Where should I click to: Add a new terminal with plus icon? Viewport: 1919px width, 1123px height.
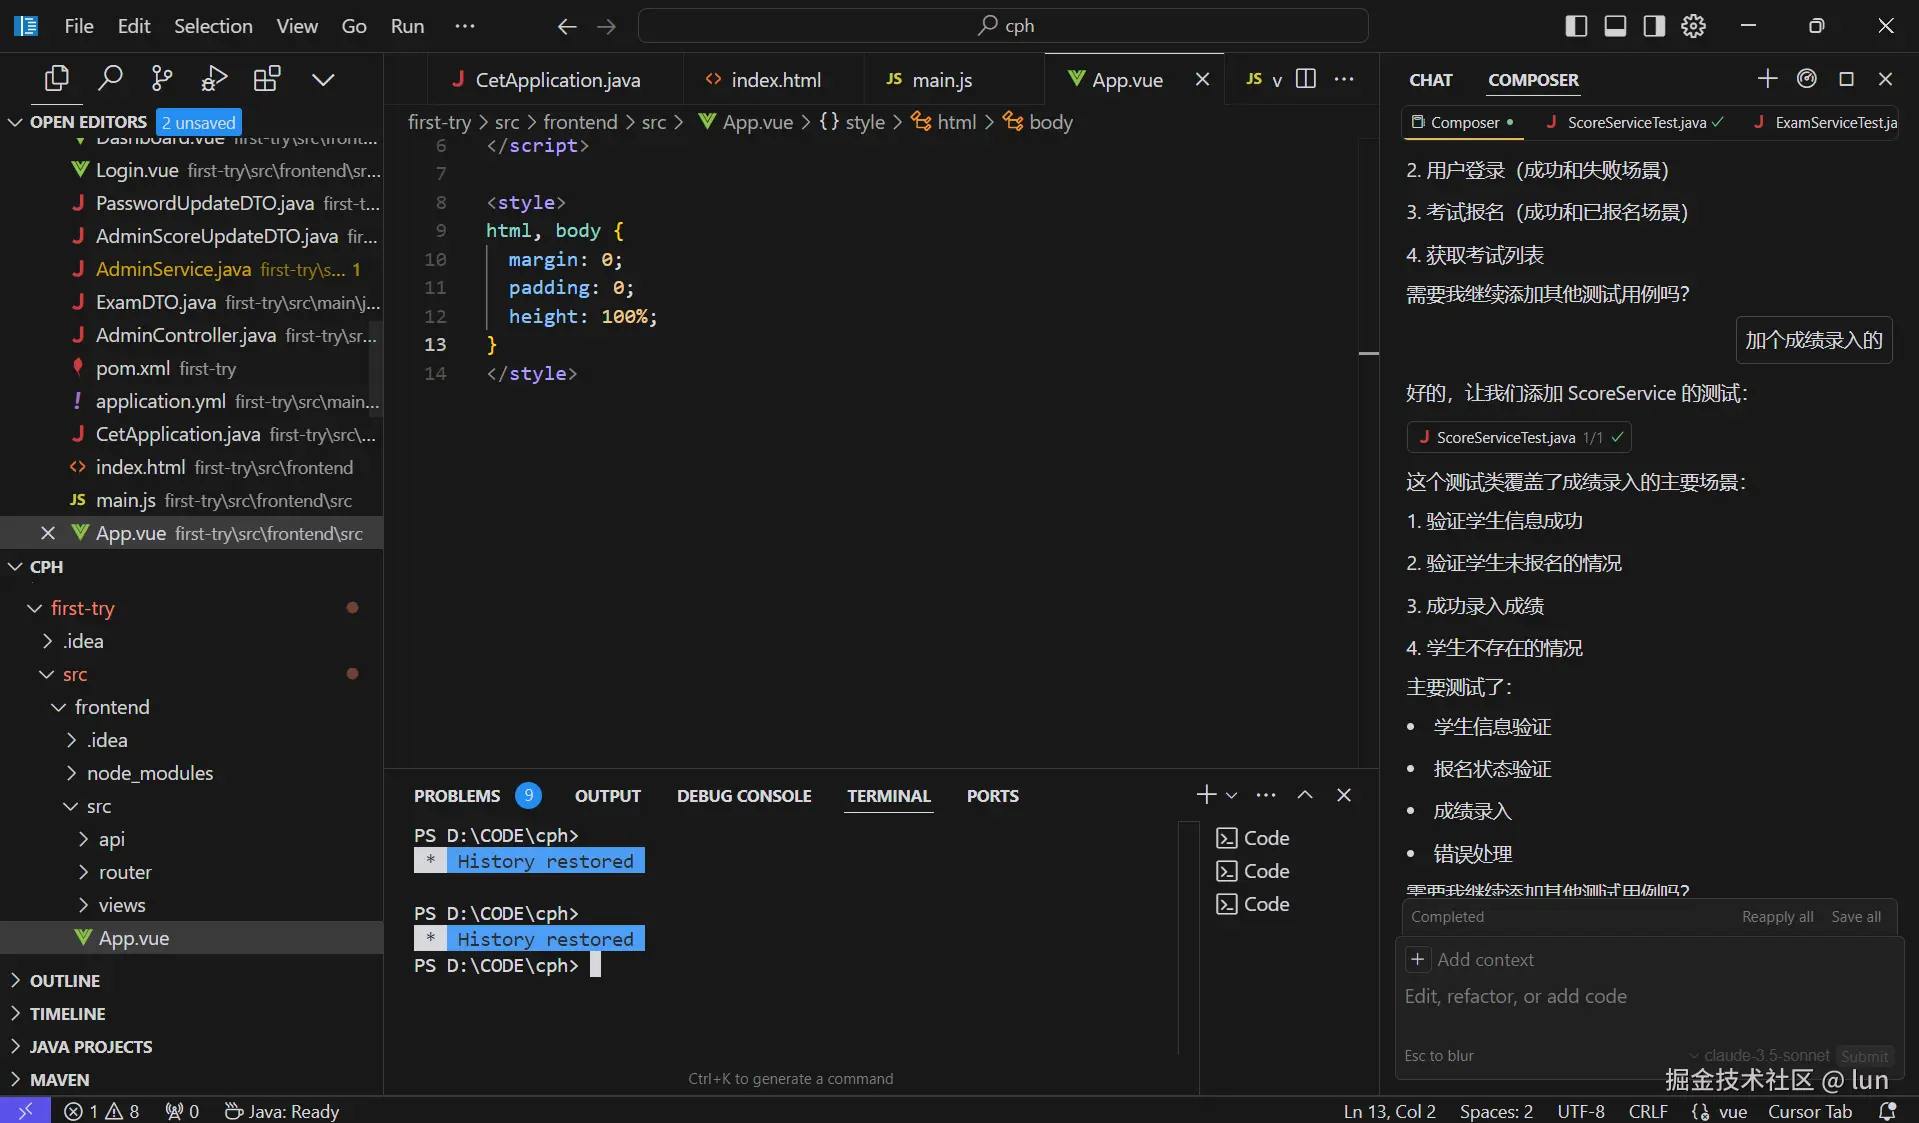point(1206,795)
